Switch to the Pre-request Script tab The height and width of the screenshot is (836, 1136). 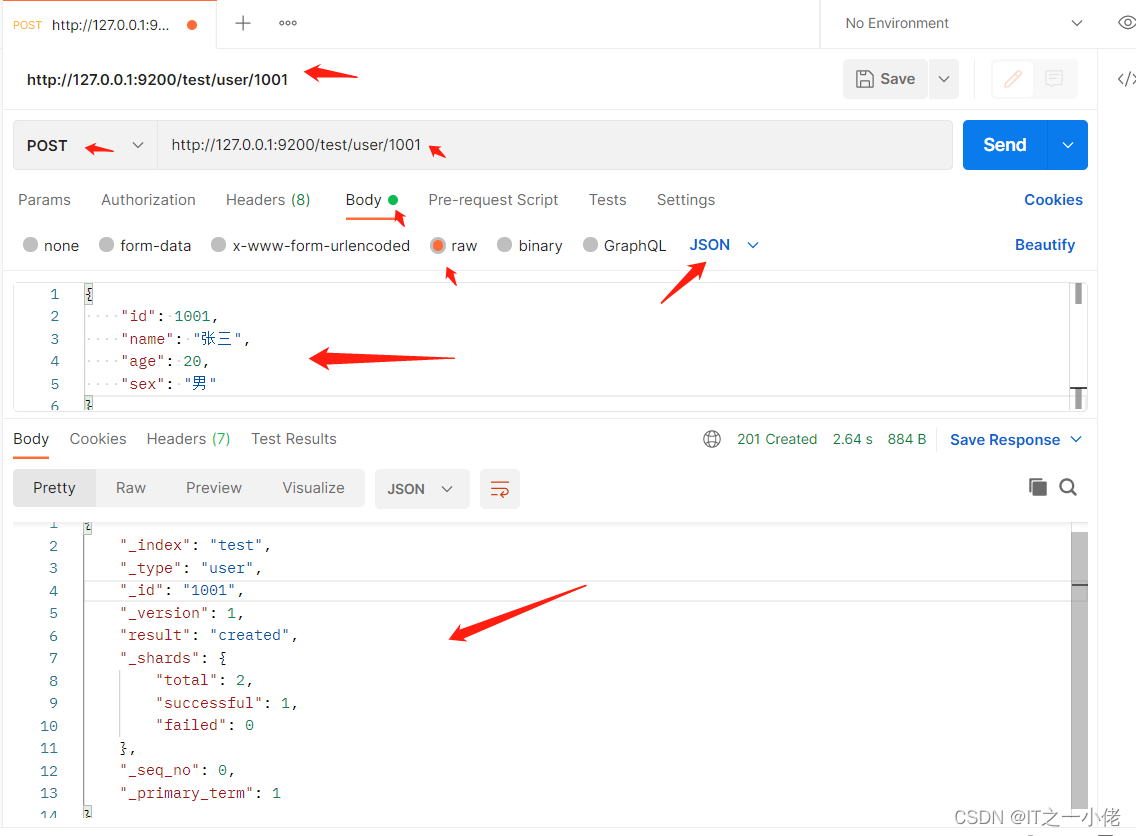click(x=493, y=200)
